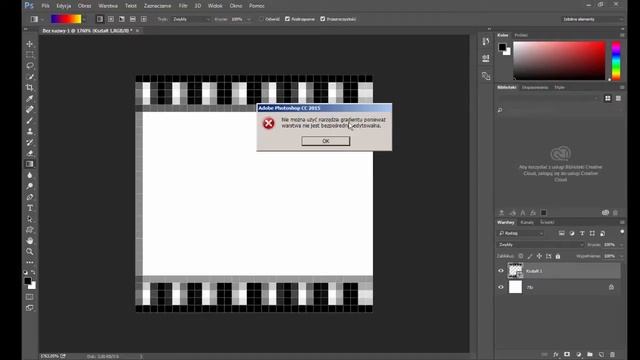Open the Edycja menu
This screenshot has width=640, height=360.
[63, 6]
